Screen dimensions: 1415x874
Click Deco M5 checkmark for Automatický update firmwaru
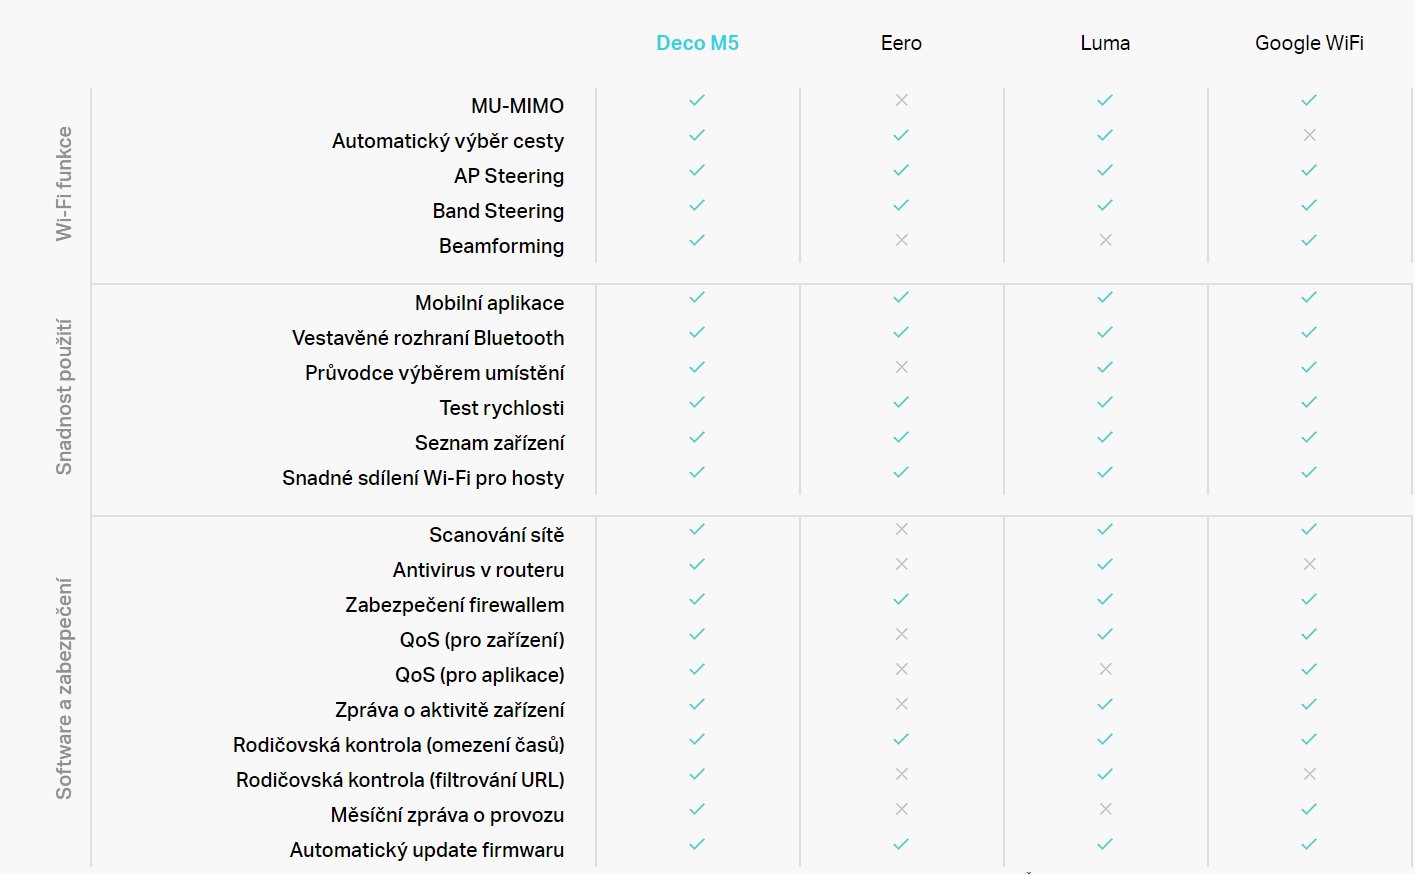pos(697,844)
